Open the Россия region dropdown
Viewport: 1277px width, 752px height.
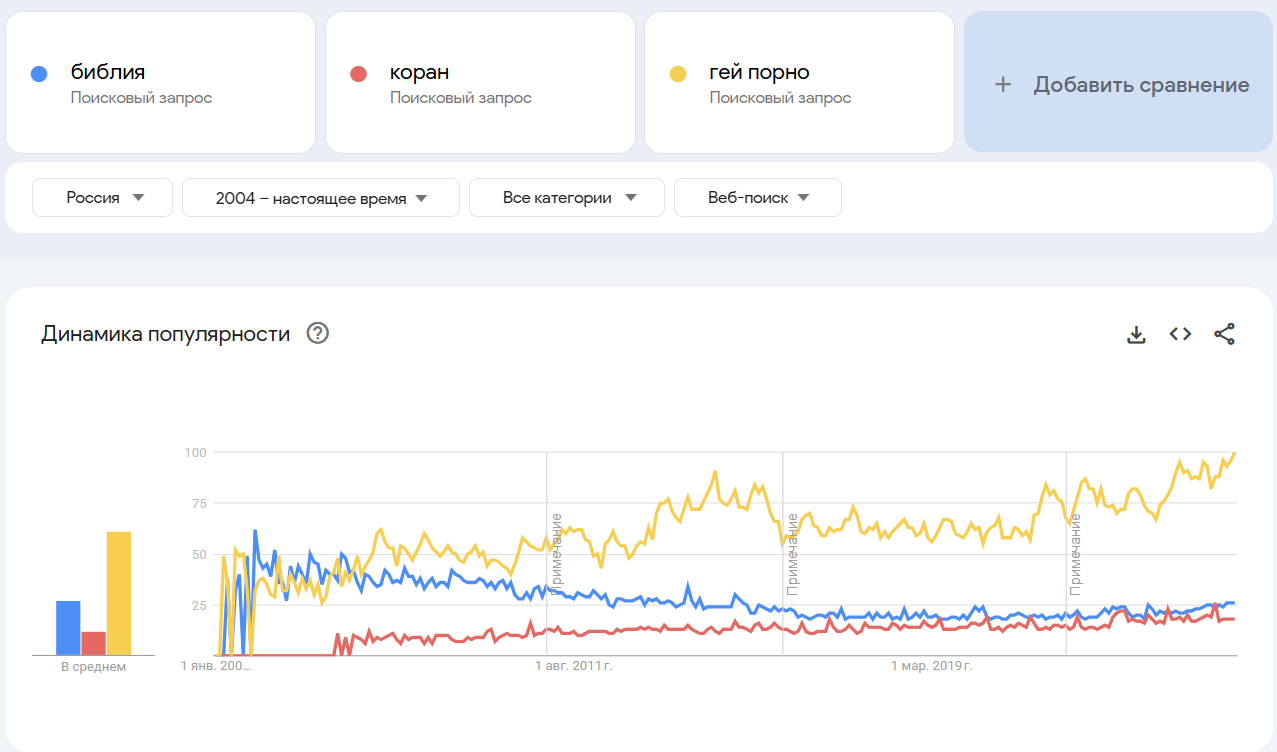[x=103, y=198]
